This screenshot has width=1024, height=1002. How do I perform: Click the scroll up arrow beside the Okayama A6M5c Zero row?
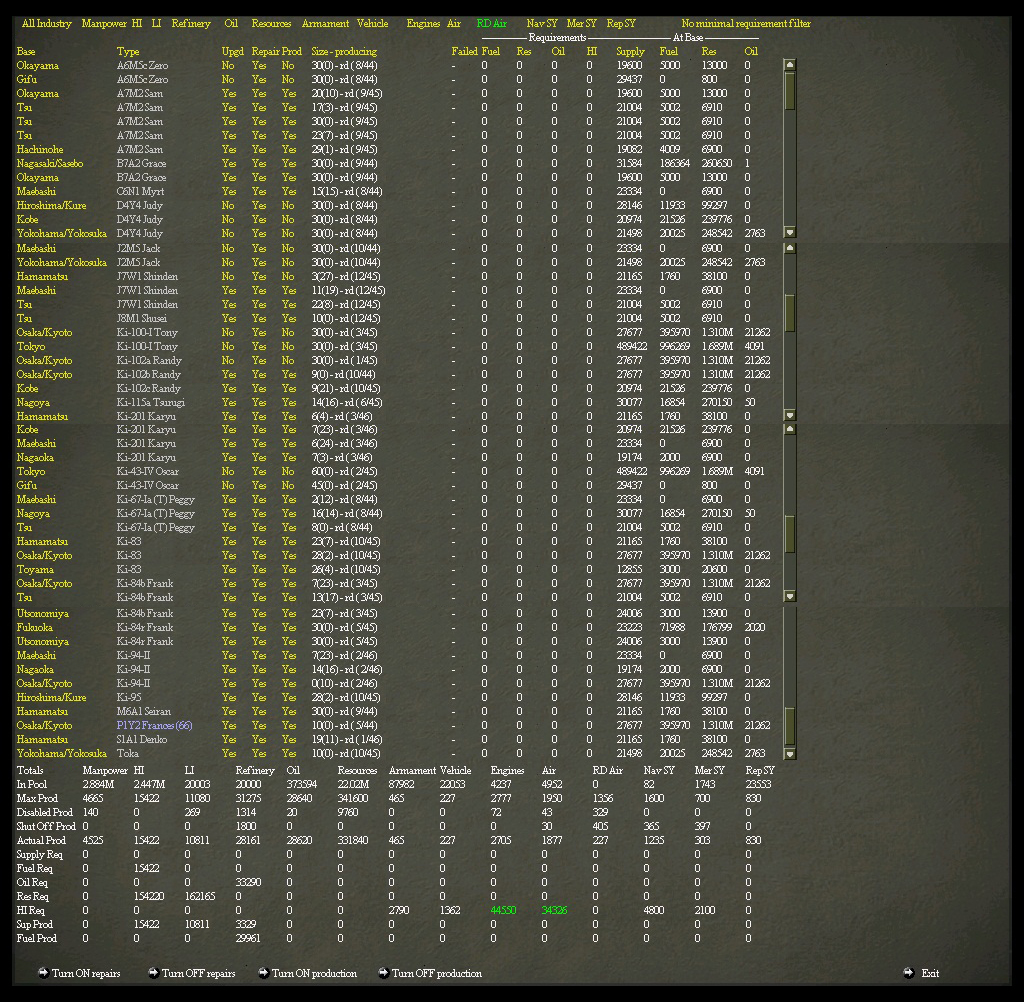click(790, 65)
